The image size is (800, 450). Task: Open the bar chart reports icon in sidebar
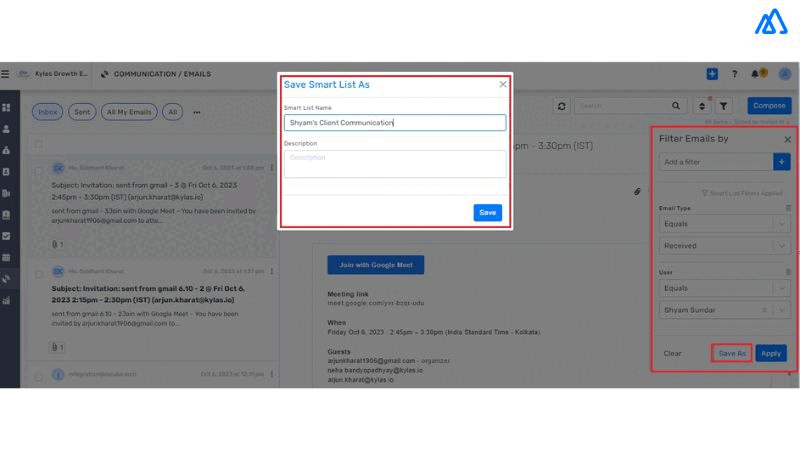pos(6,301)
